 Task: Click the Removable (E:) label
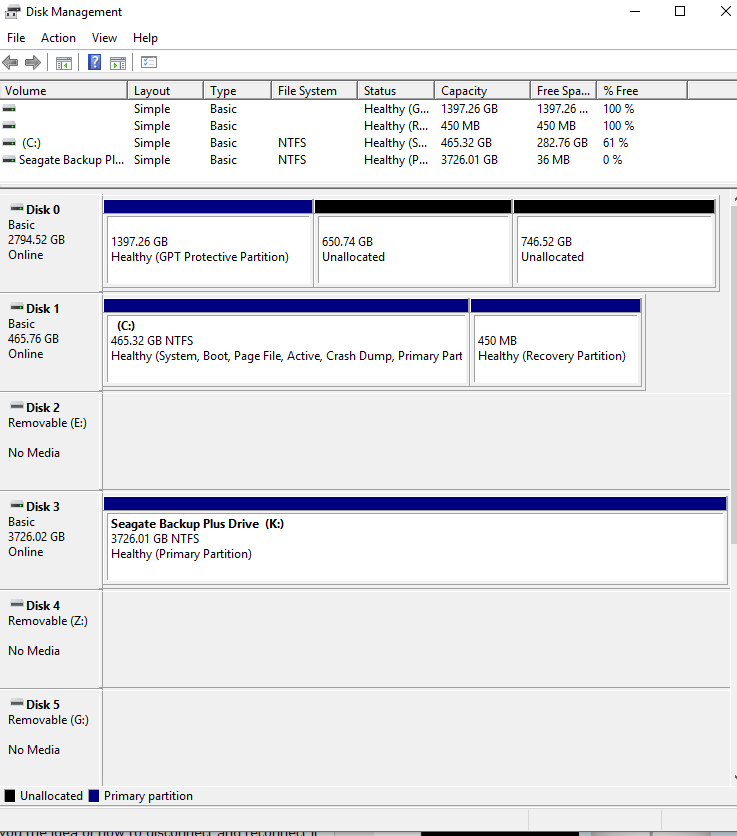(x=47, y=423)
